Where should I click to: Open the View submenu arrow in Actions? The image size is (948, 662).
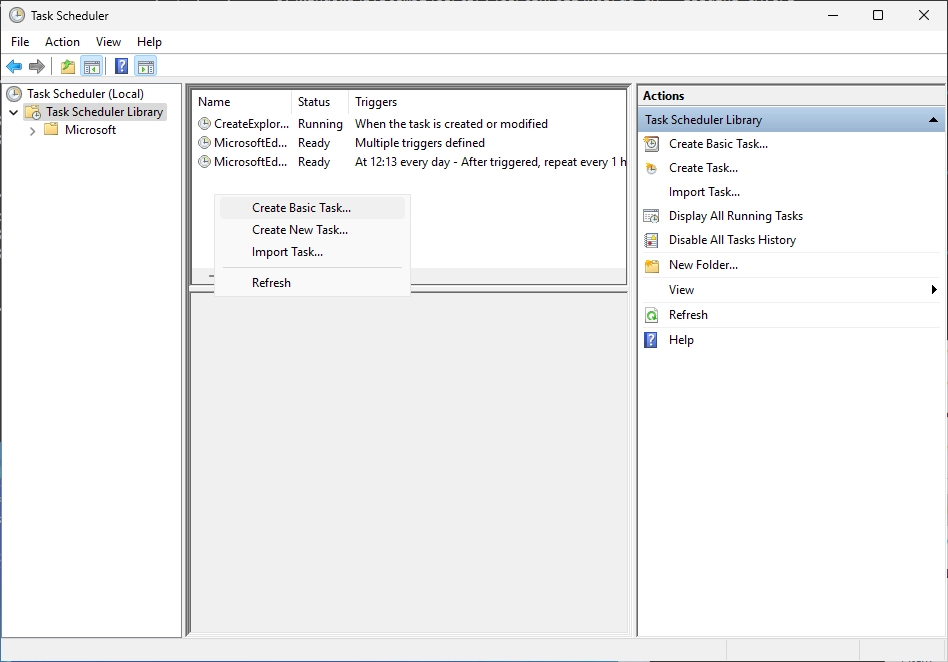(934, 290)
